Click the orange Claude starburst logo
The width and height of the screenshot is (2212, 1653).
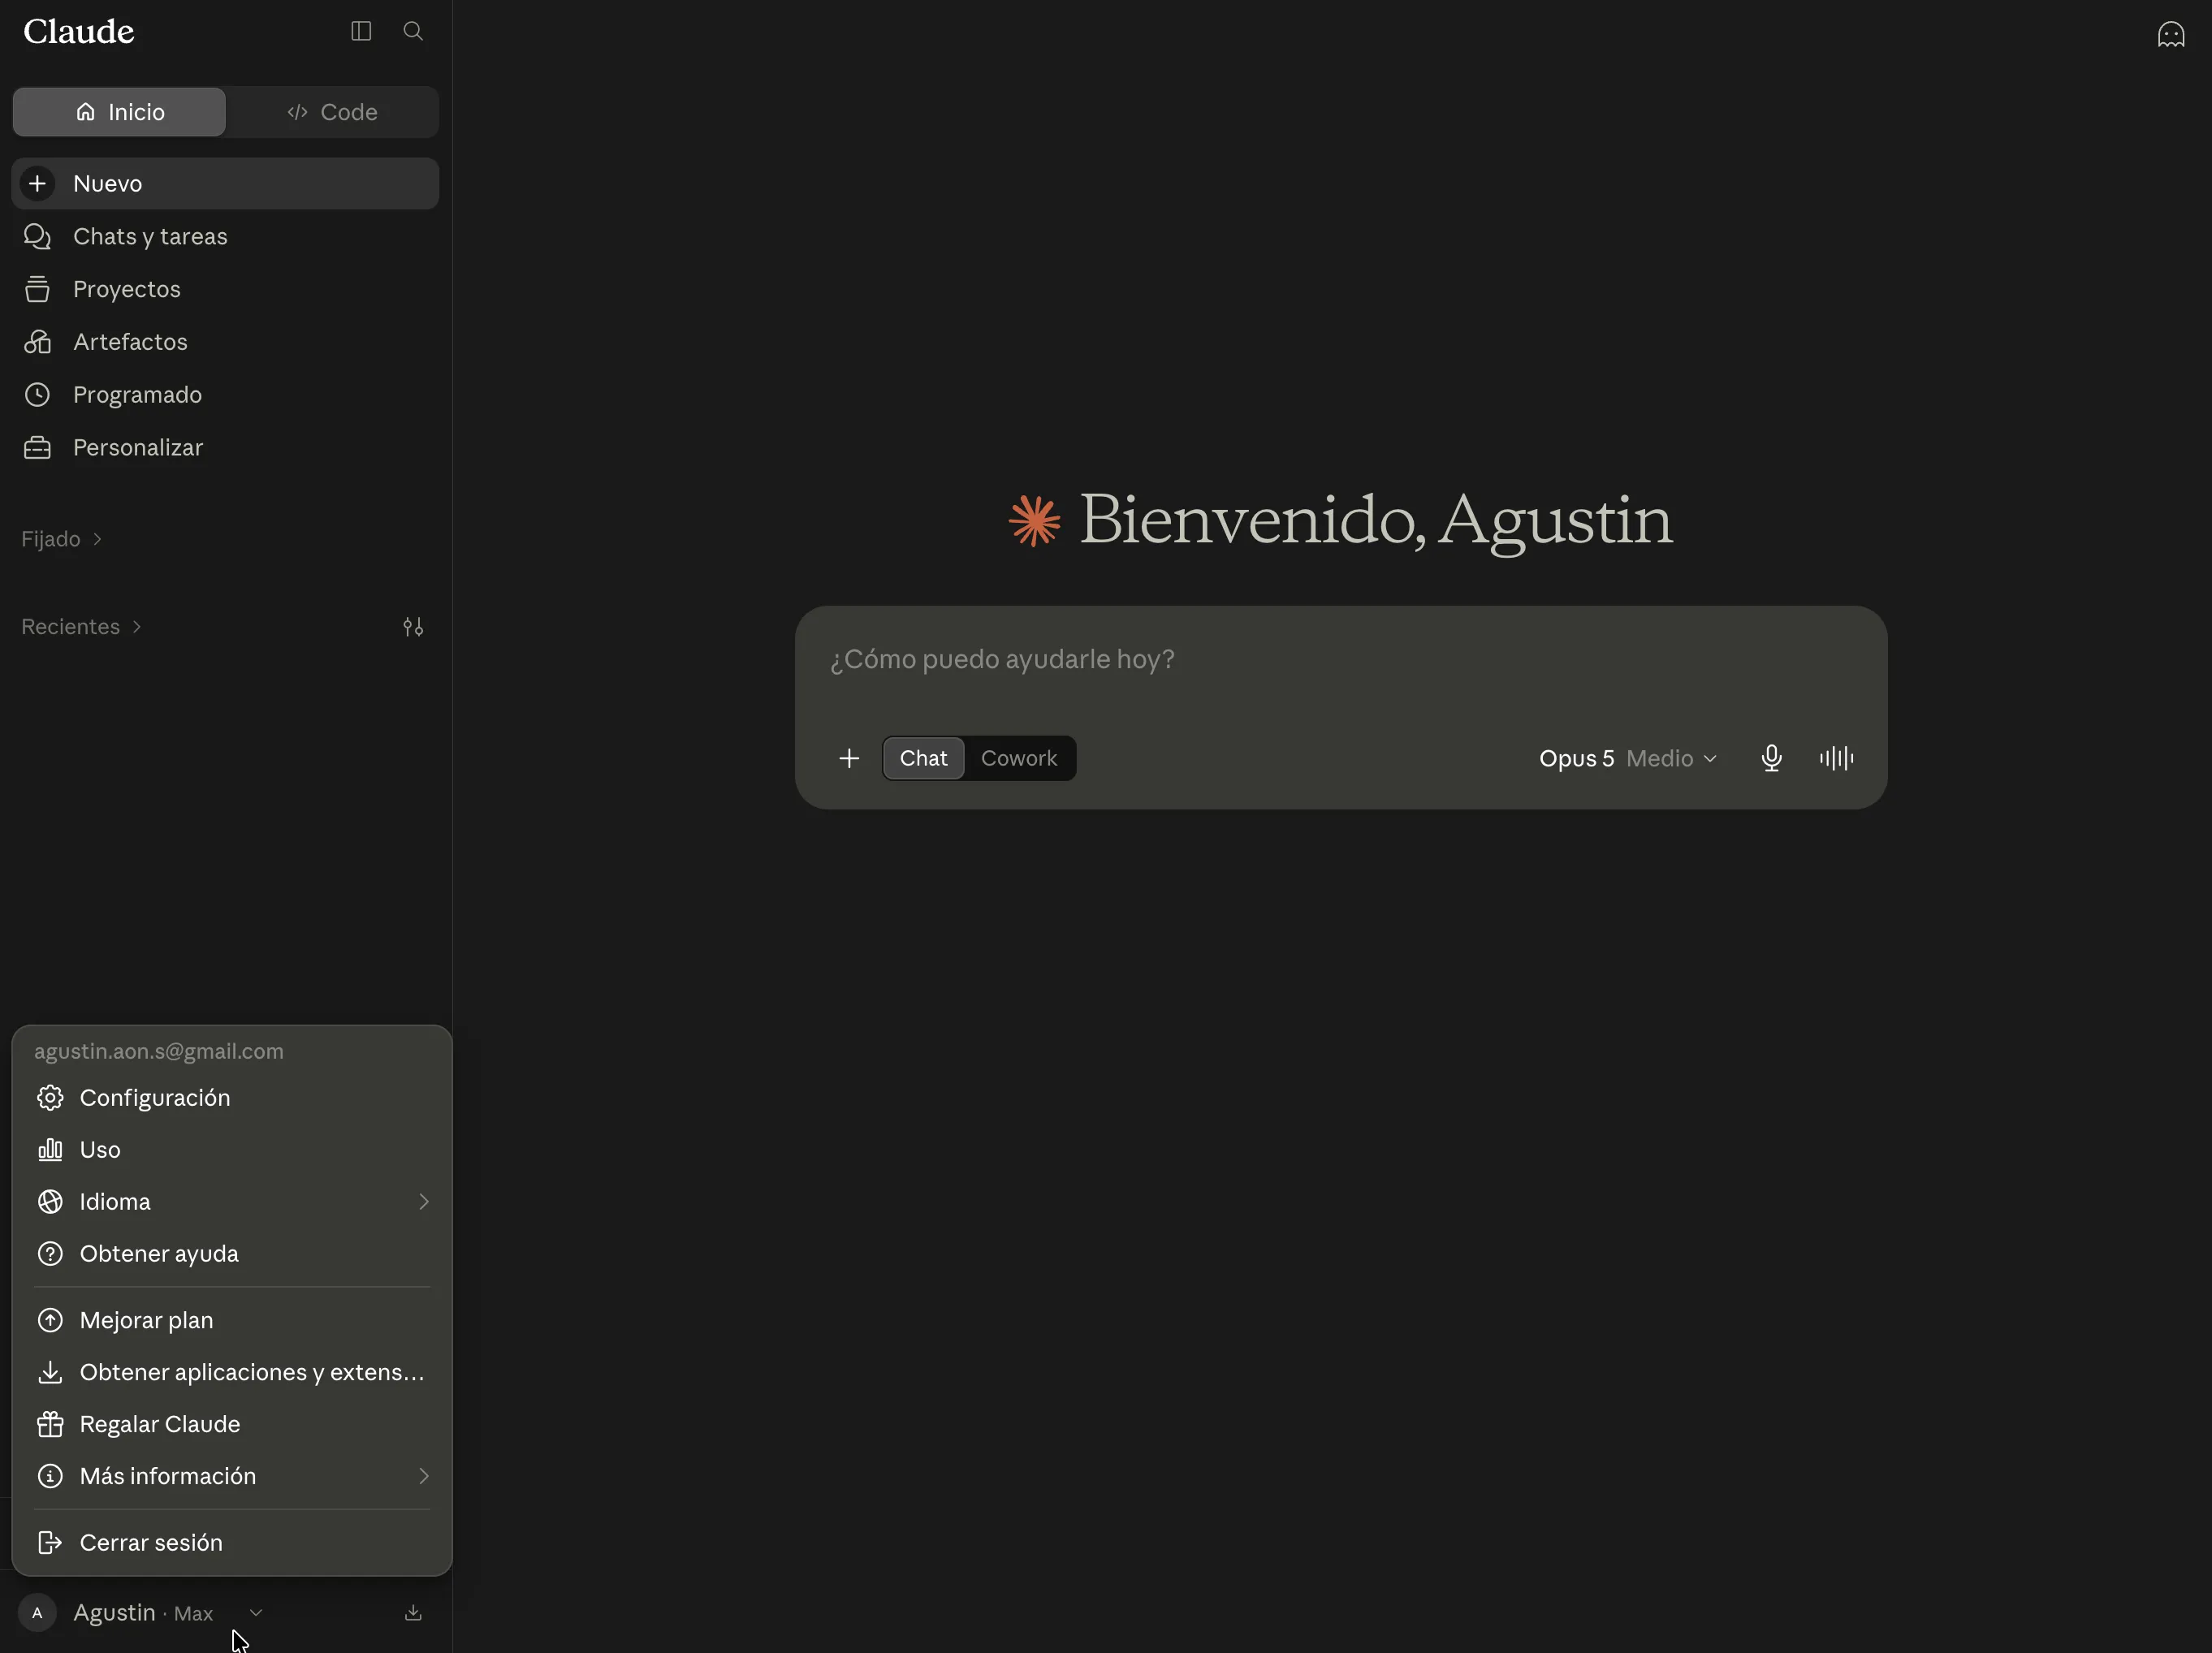(x=1034, y=520)
